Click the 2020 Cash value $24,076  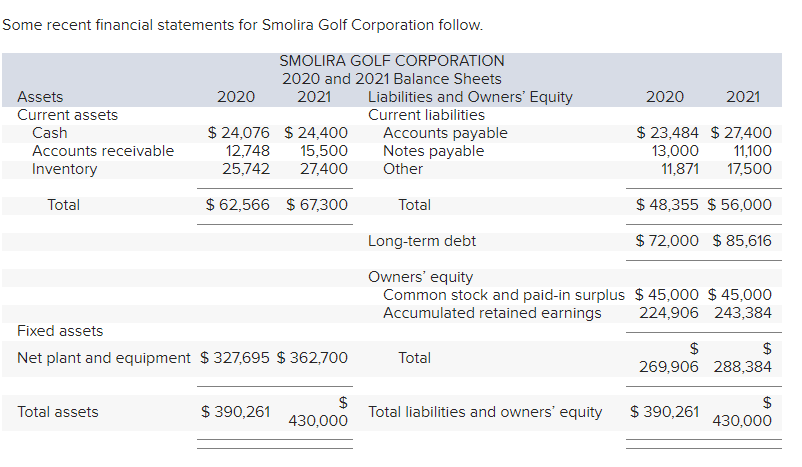tap(238, 133)
